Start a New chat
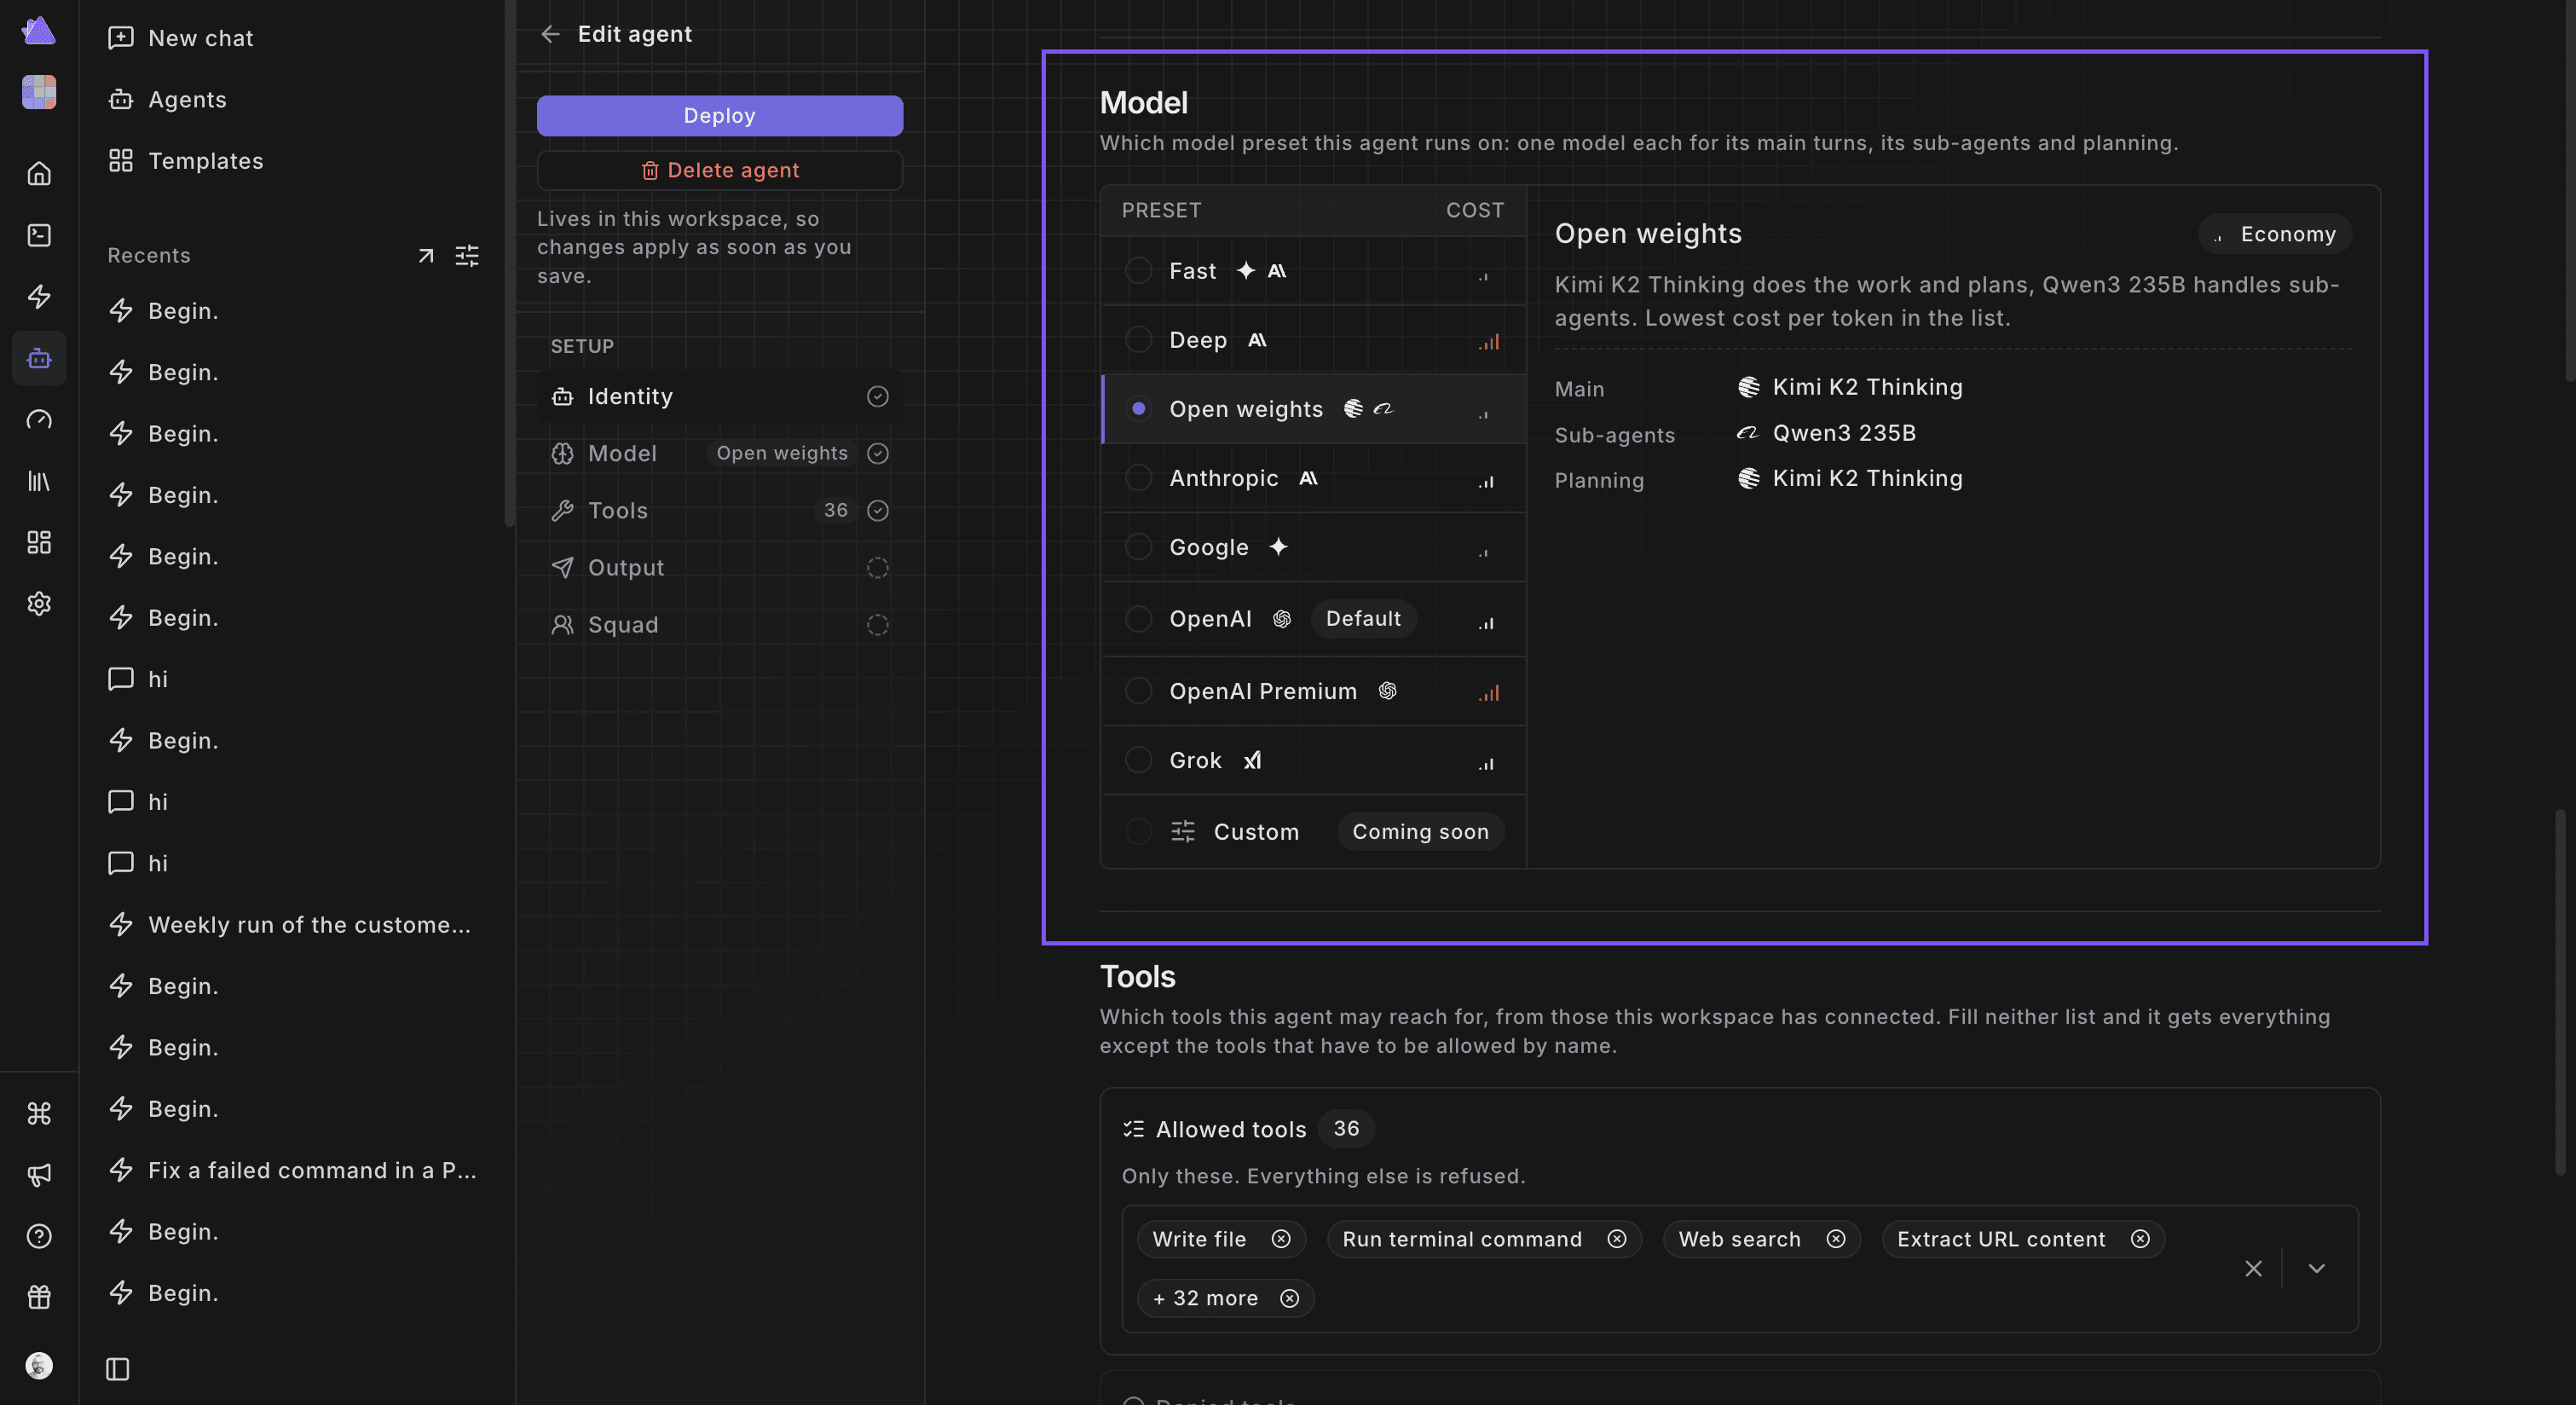 [x=180, y=38]
